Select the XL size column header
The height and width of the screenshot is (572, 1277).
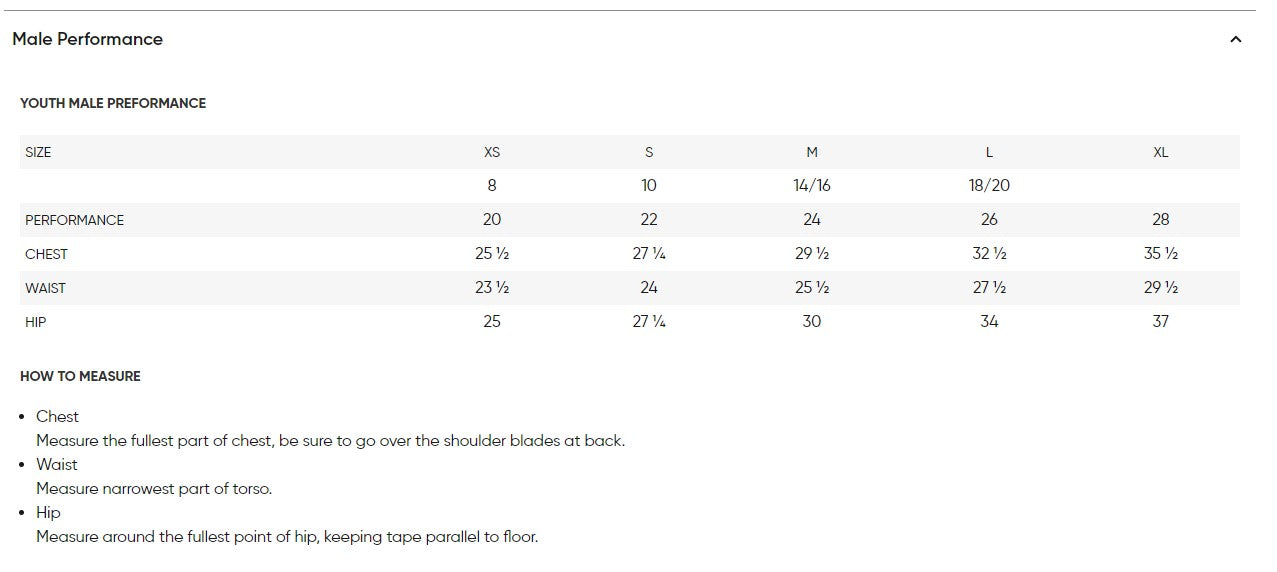1160,152
